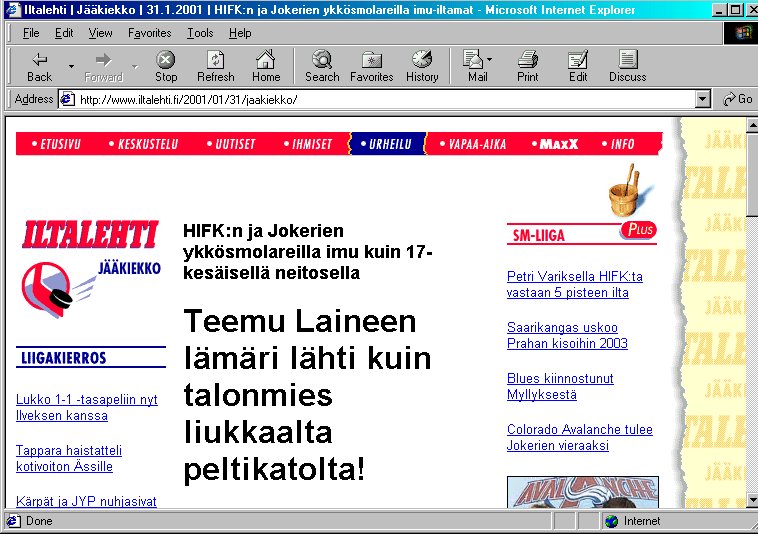Click the vertical scrollbar up arrow
The width and height of the screenshot is (758, 534).
pos(752,126)
